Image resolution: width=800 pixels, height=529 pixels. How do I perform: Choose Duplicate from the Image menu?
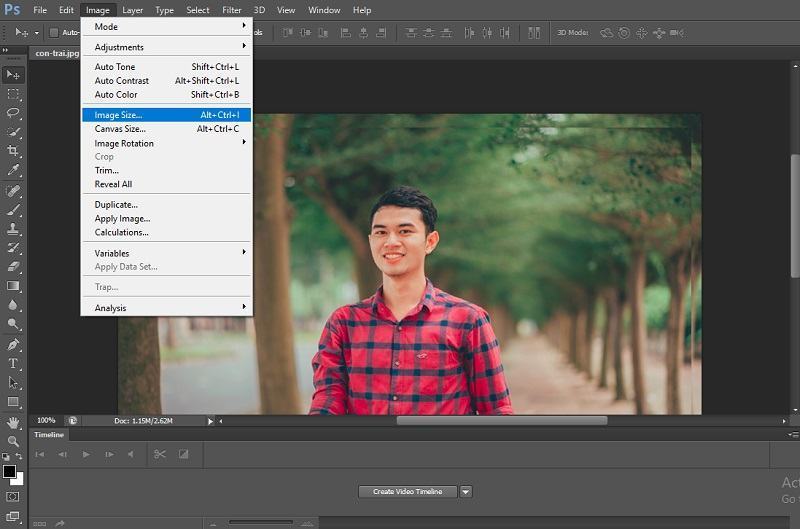167,205
